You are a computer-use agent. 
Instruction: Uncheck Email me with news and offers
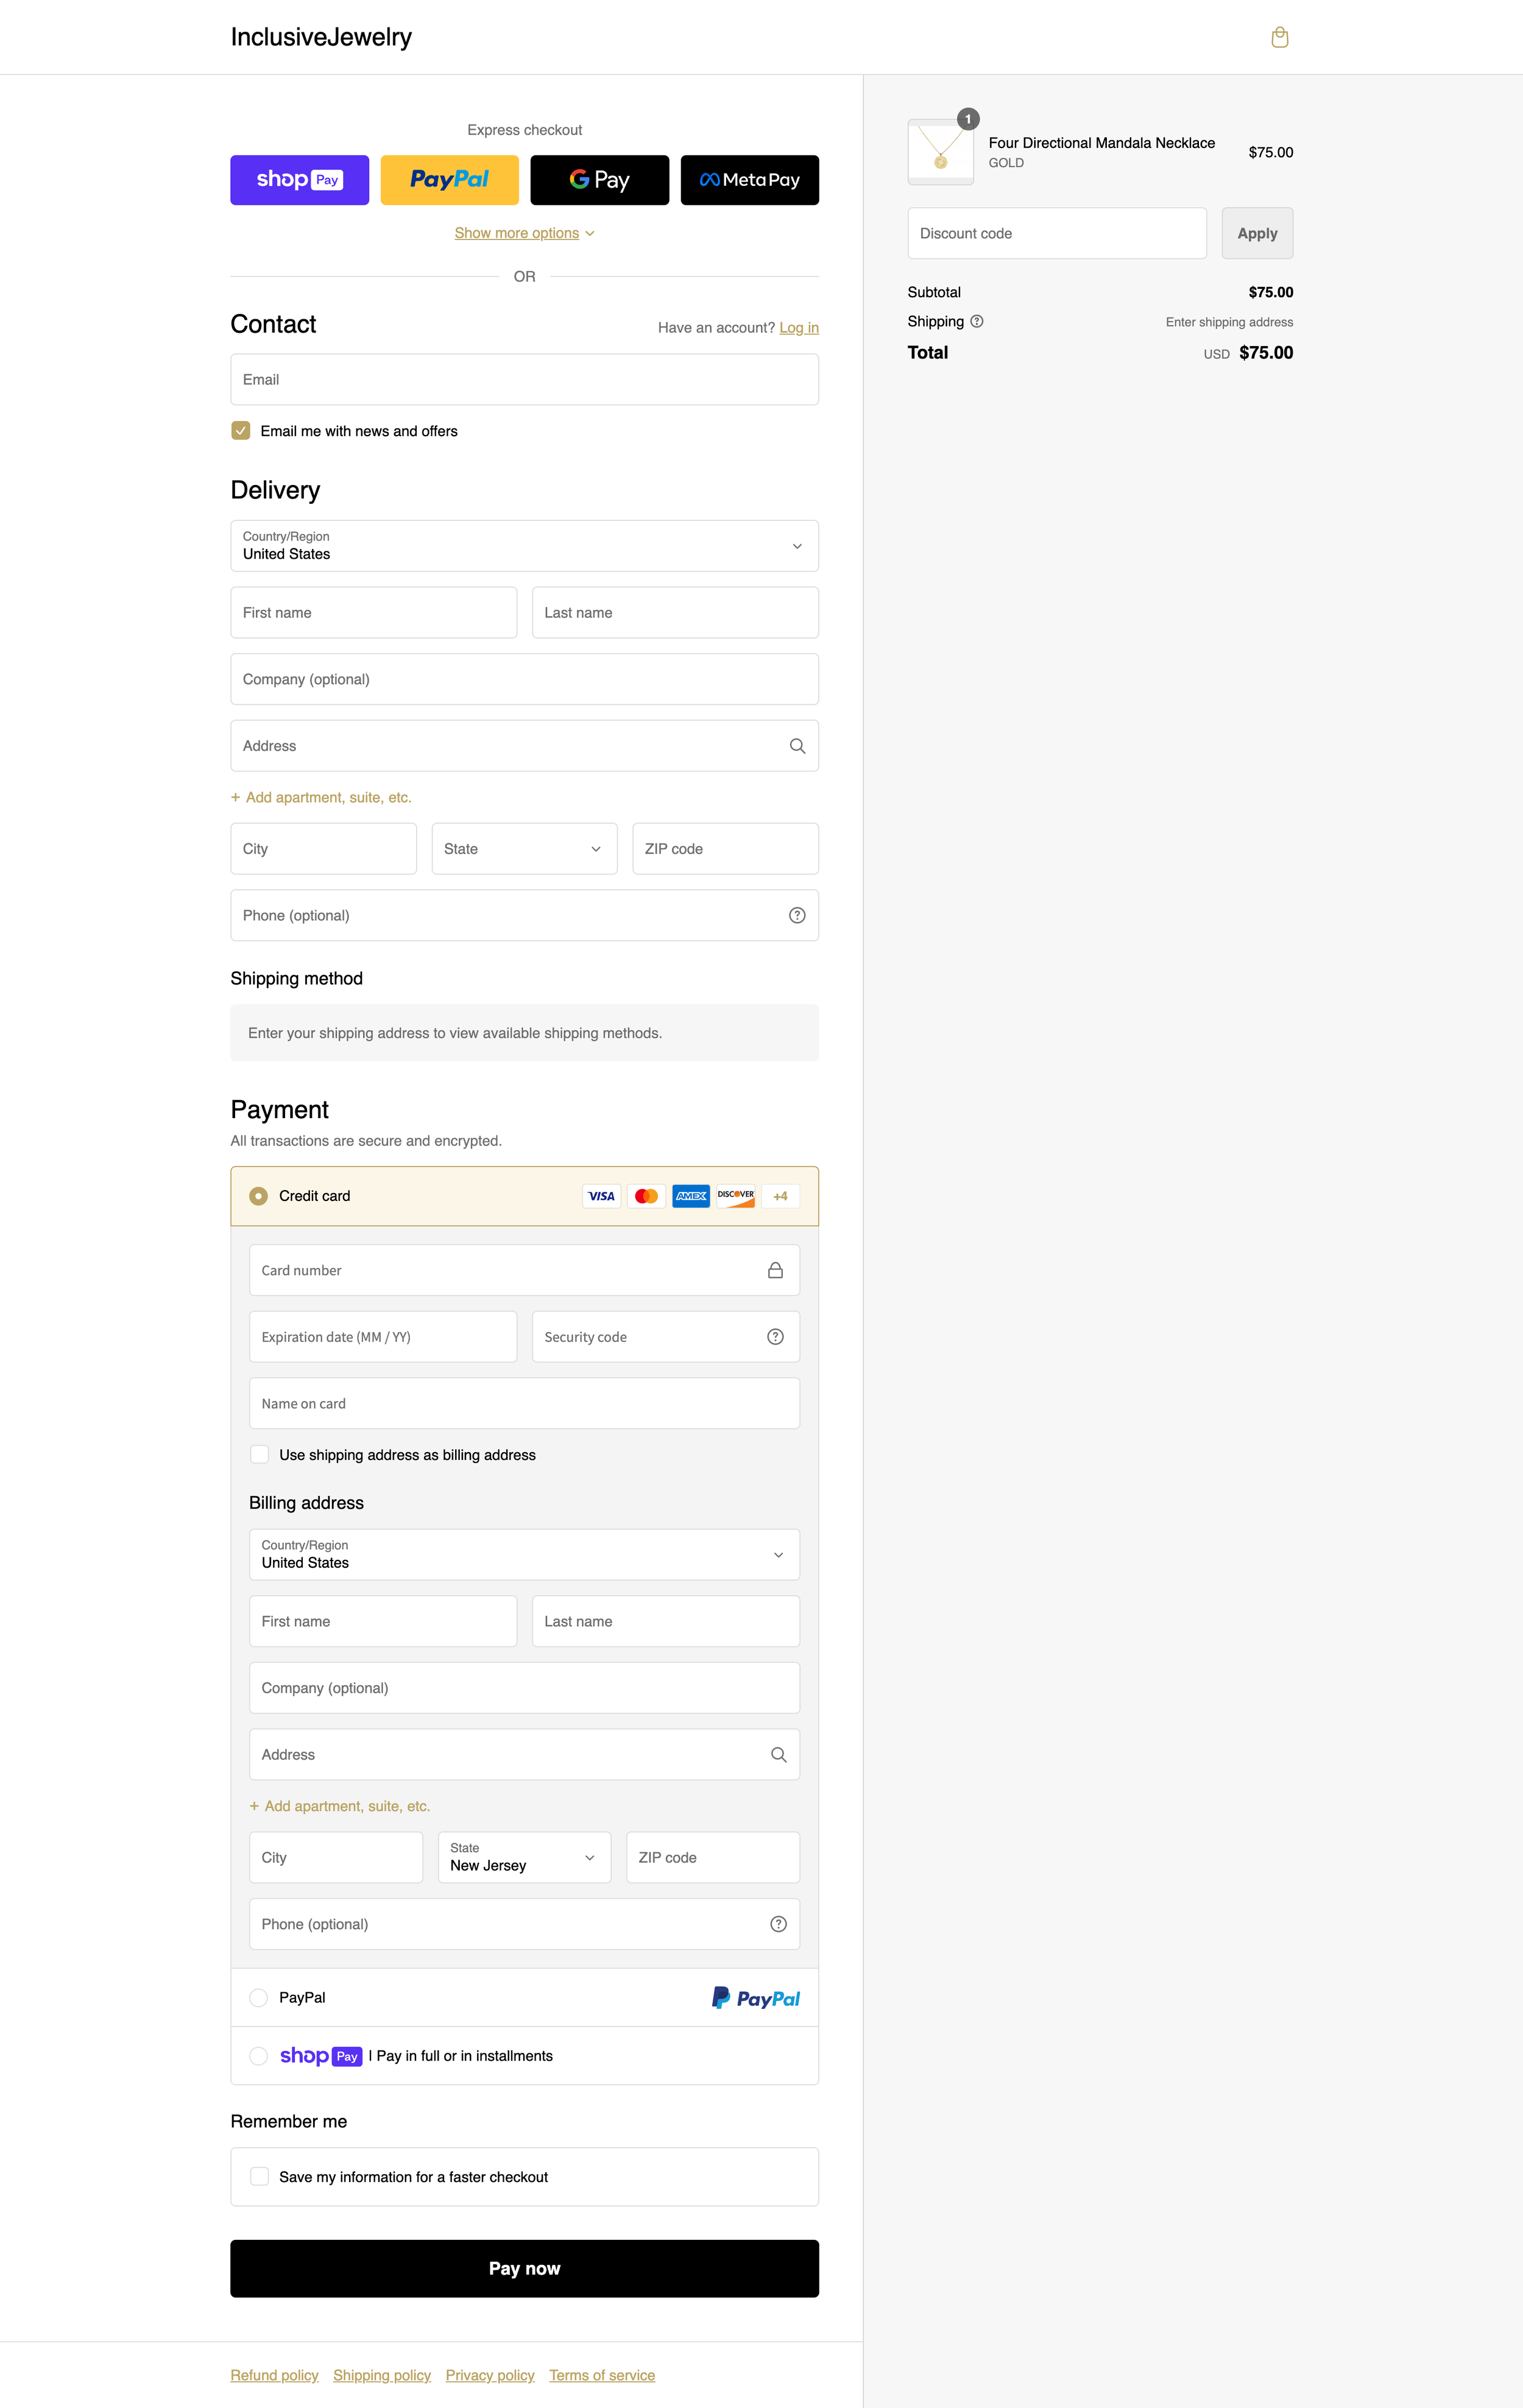coord(241,431)
